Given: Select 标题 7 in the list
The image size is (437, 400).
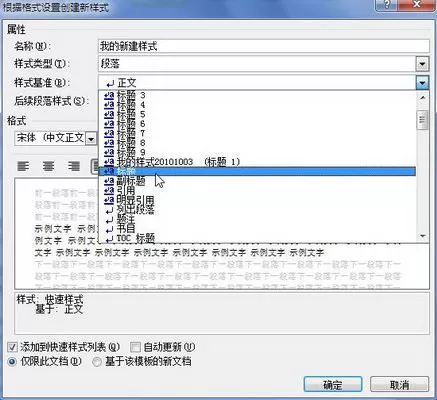Looking at the screenshot, I should point(257,133).
